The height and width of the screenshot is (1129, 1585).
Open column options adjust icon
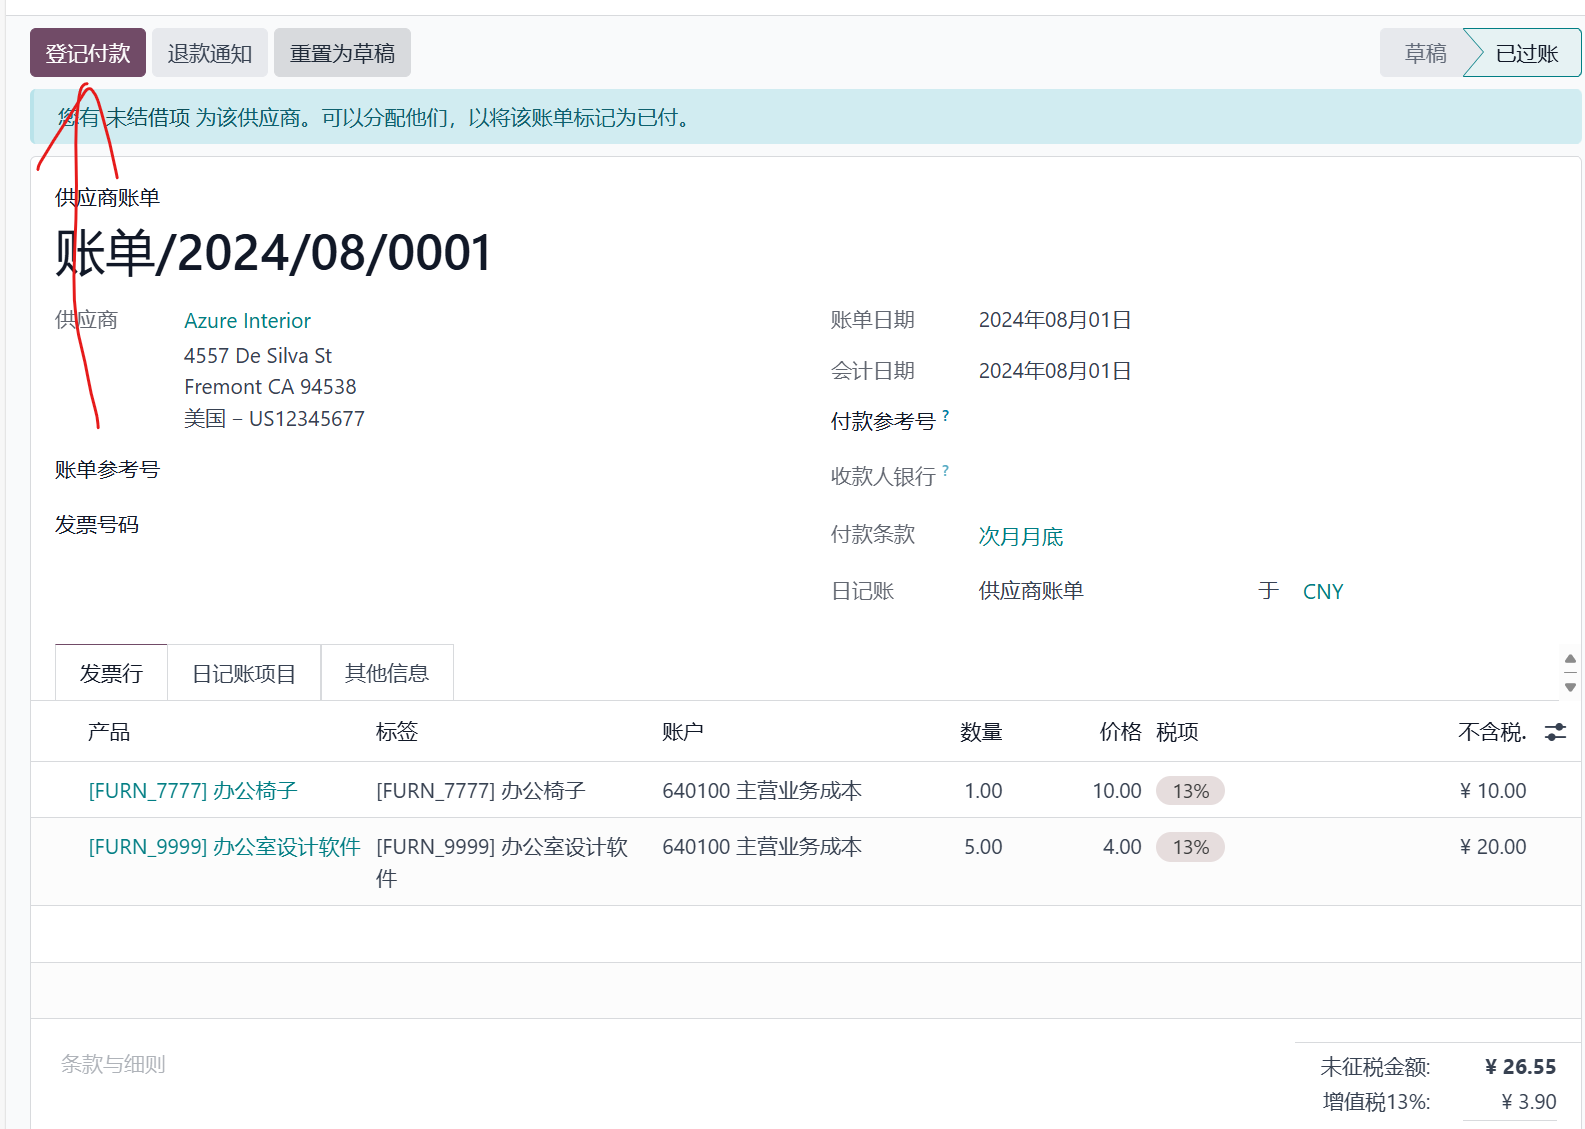click(x=1555, y=732)
